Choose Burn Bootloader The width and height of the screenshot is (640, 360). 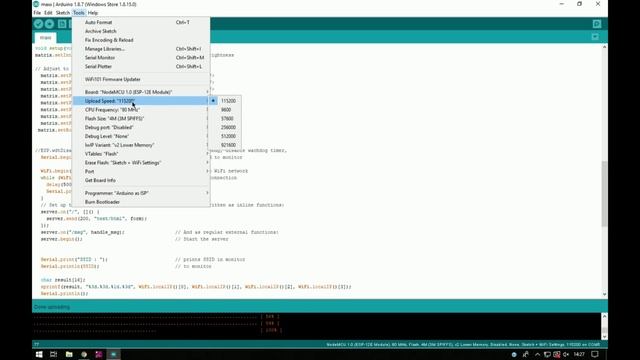[141, 202]
